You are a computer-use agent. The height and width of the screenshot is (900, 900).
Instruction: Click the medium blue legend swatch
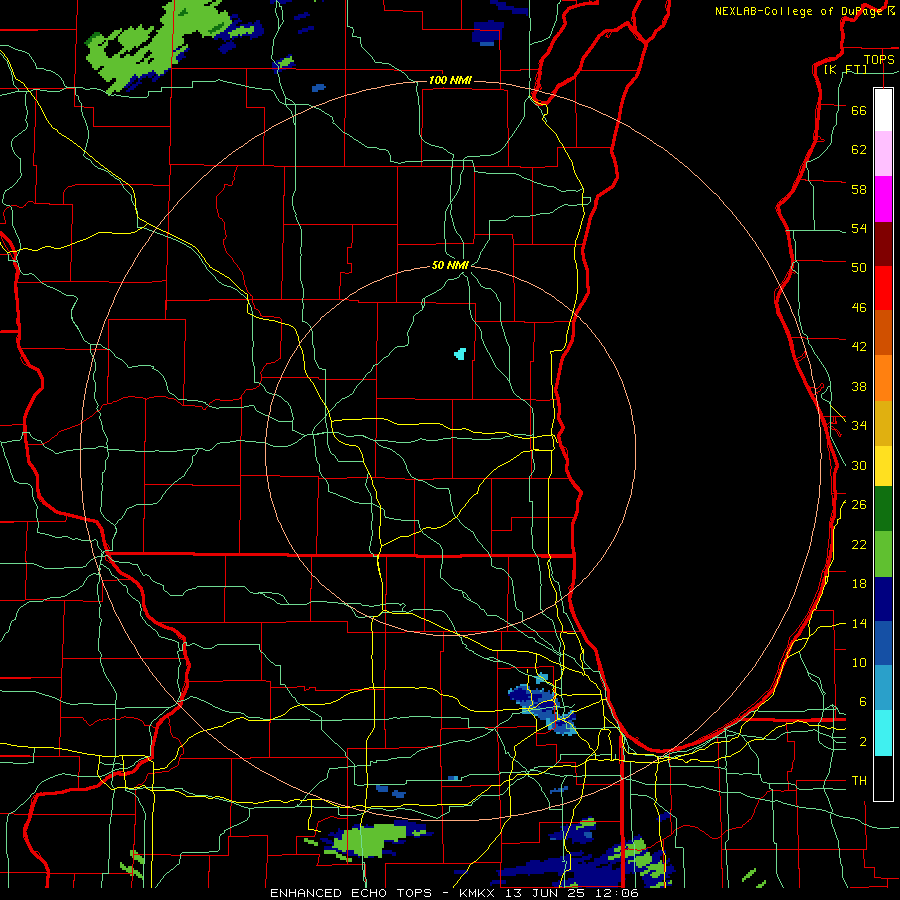coord(883,643)
